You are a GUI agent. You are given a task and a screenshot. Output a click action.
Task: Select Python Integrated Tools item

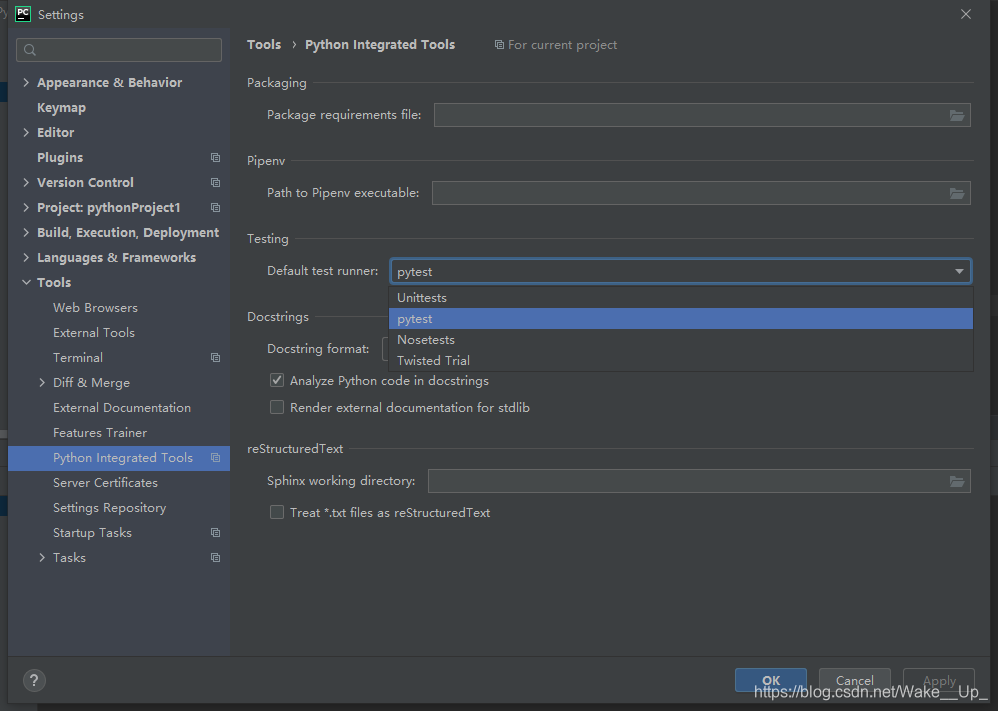coord(119,458)
